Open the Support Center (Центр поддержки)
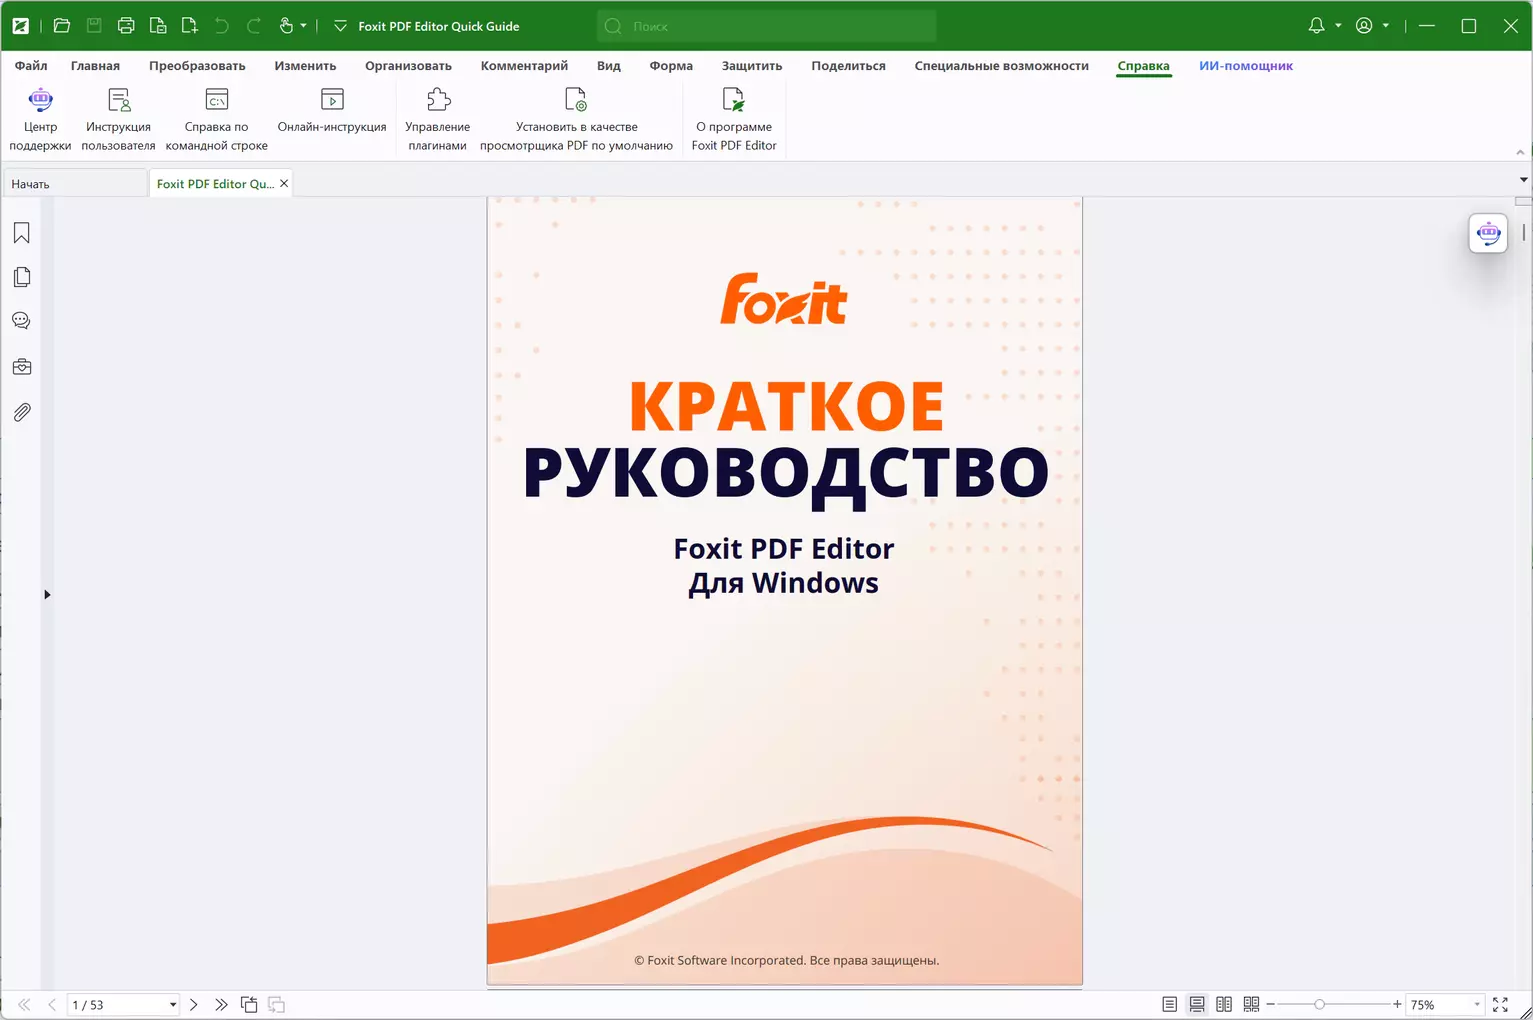The width and height of the screenshot is (1533, 1020). (40, 119)
